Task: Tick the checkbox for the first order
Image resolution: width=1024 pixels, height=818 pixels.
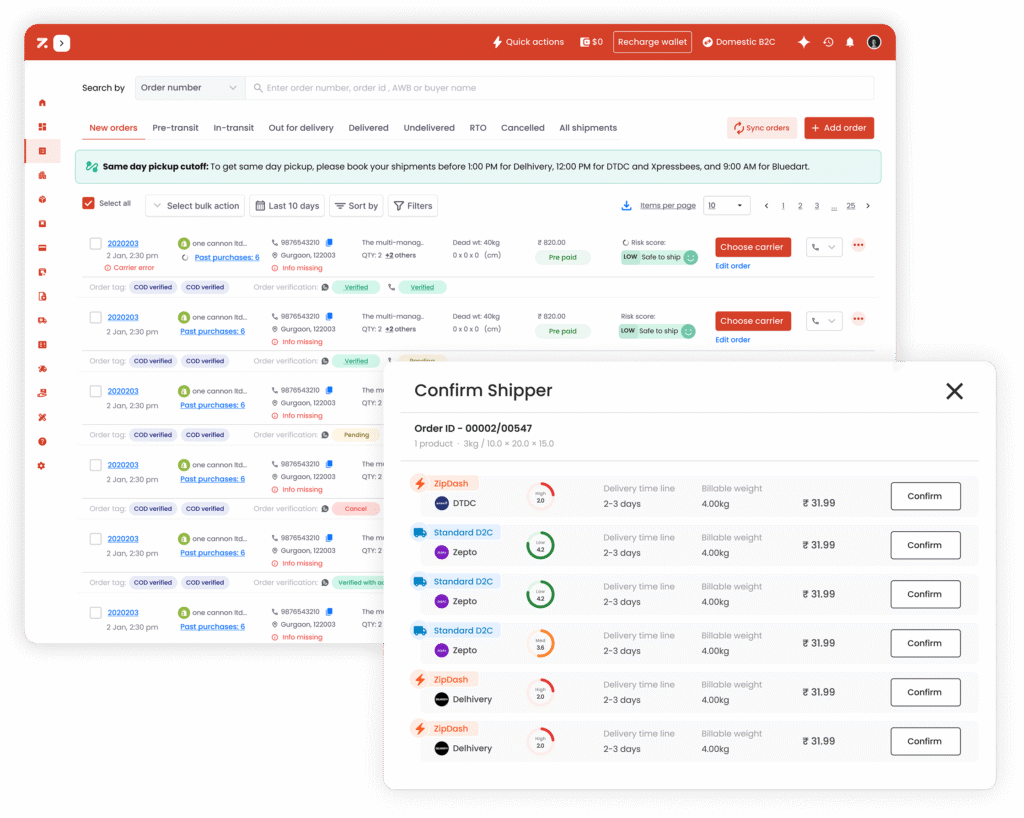Action: pos(96,243)
